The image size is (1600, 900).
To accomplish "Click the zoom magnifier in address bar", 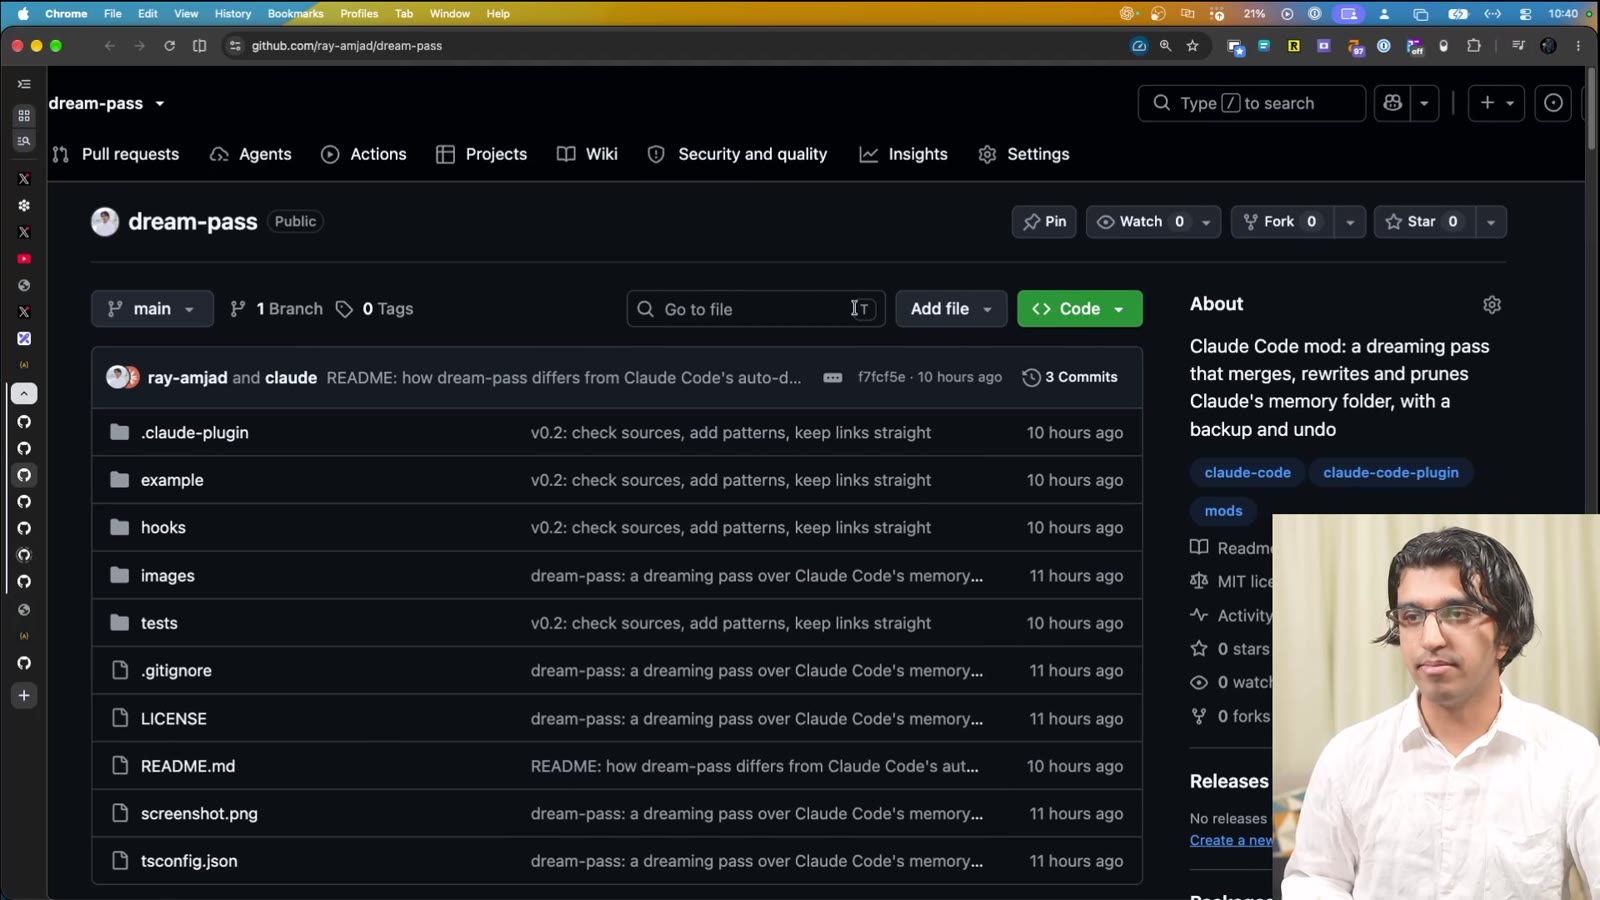I will tap(1165, 46).
